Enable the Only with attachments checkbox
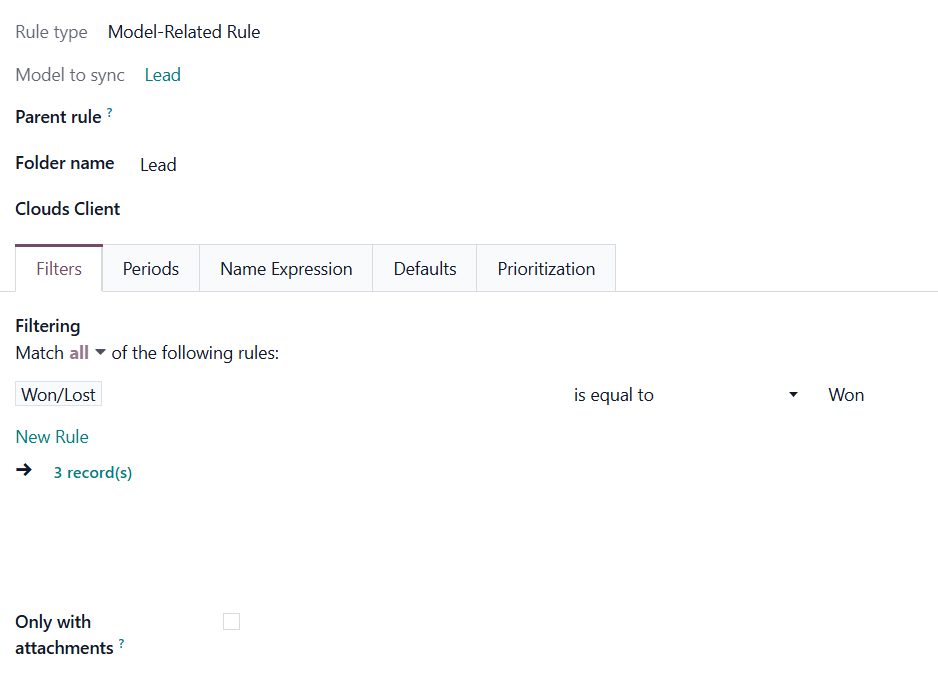Image resolution: width=938 pixels, height=698 pixels. click(231, 622)
